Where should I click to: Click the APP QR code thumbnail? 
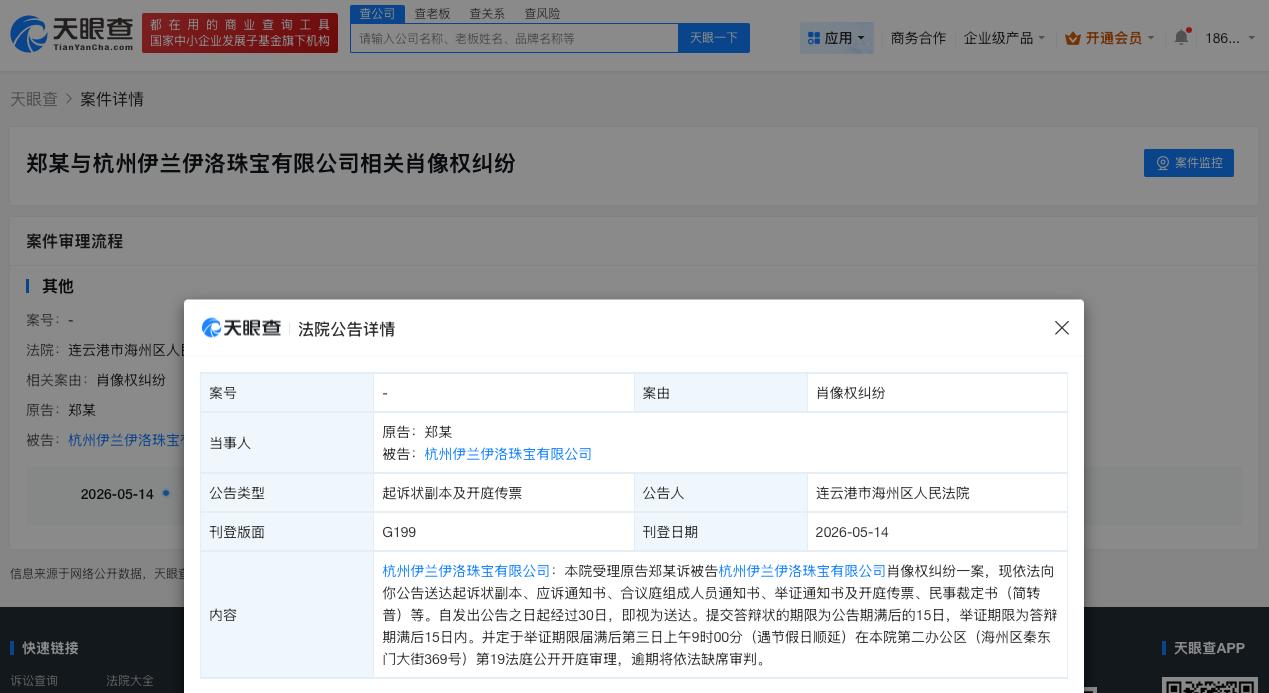coord(1210,685)
